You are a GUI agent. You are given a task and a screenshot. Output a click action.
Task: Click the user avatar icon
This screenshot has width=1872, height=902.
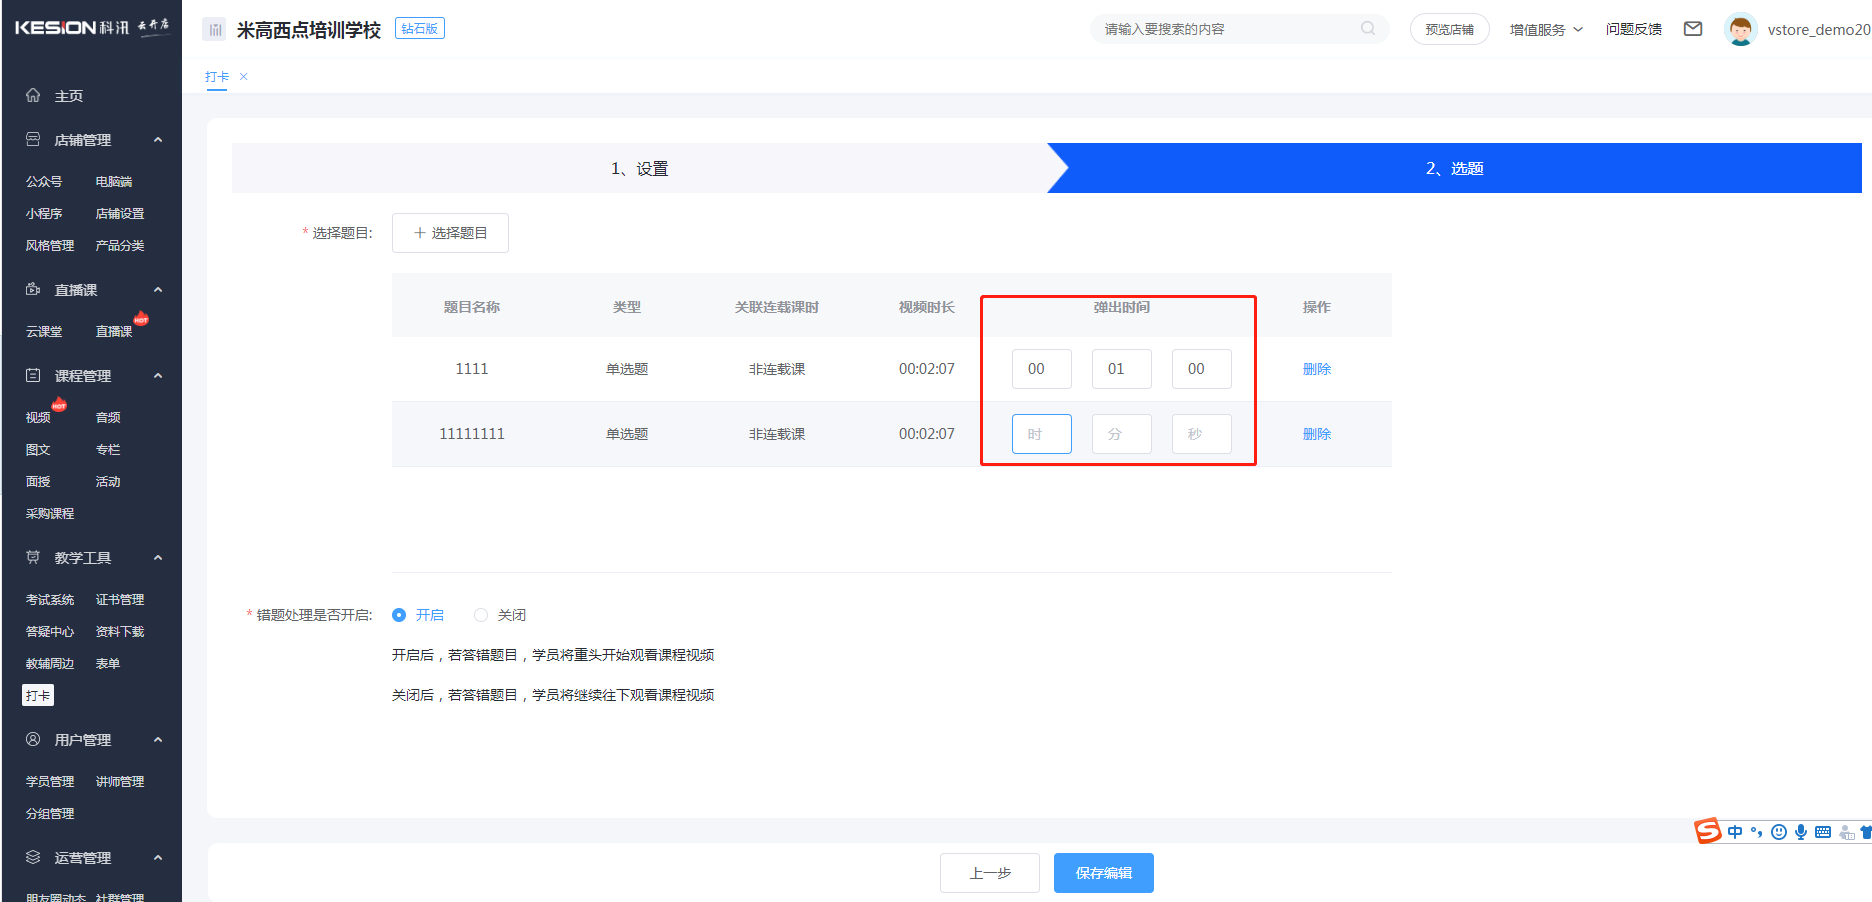pyautogui.click(x=1740, y=29)
